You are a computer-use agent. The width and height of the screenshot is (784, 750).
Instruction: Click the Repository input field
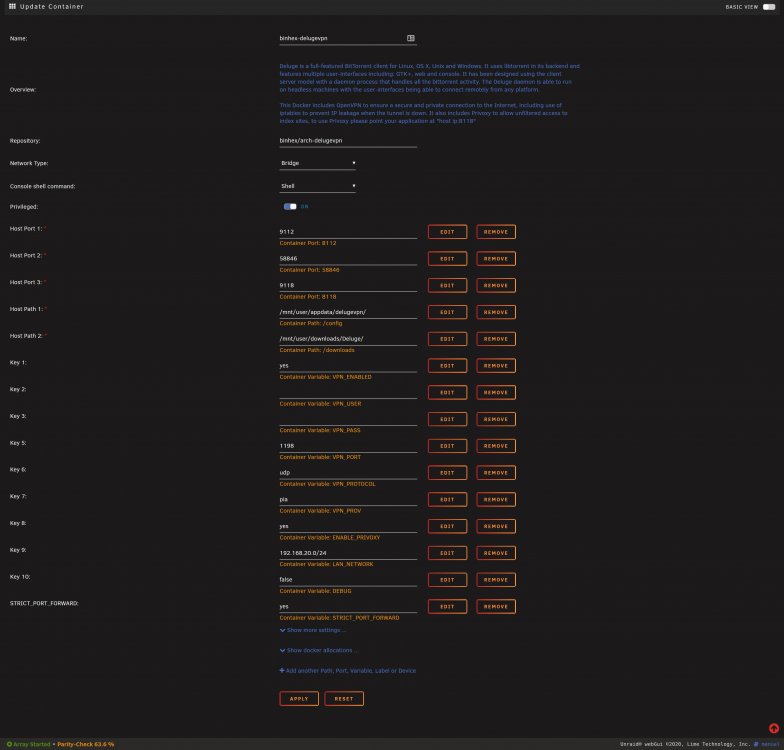click(348, 141)
